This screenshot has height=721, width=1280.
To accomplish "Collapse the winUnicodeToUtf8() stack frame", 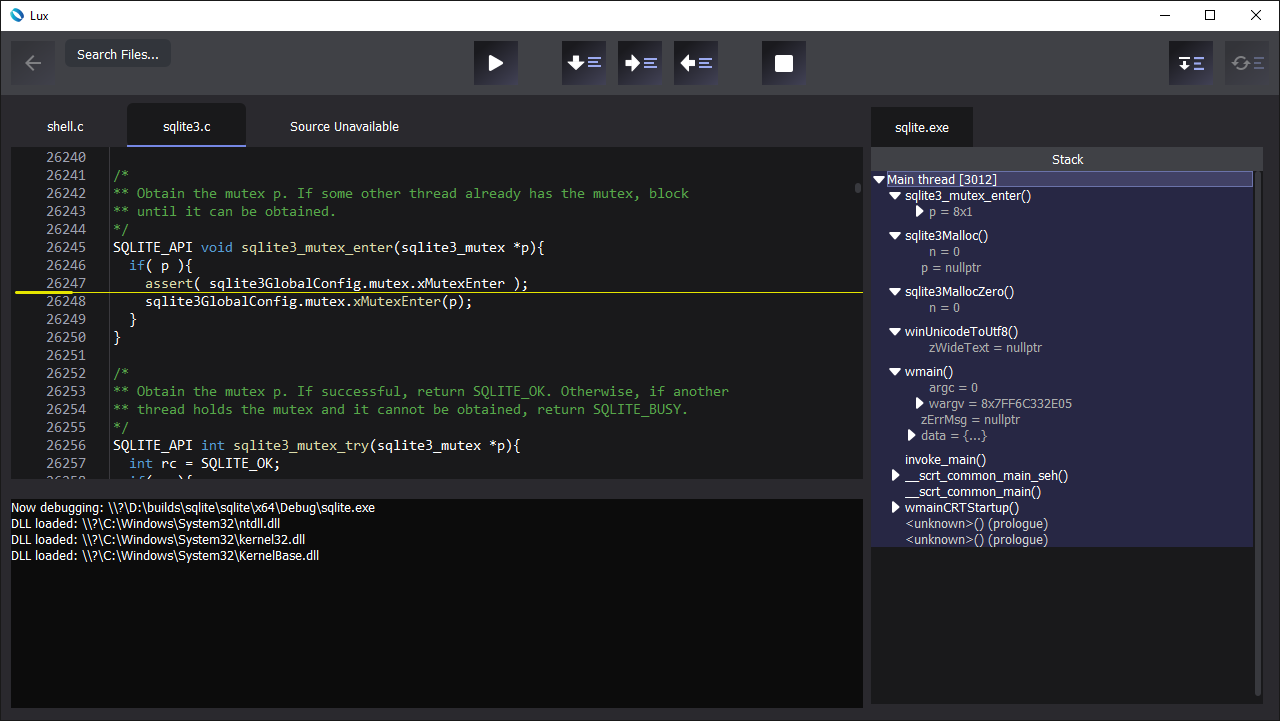I will click(x=895, y=332).
